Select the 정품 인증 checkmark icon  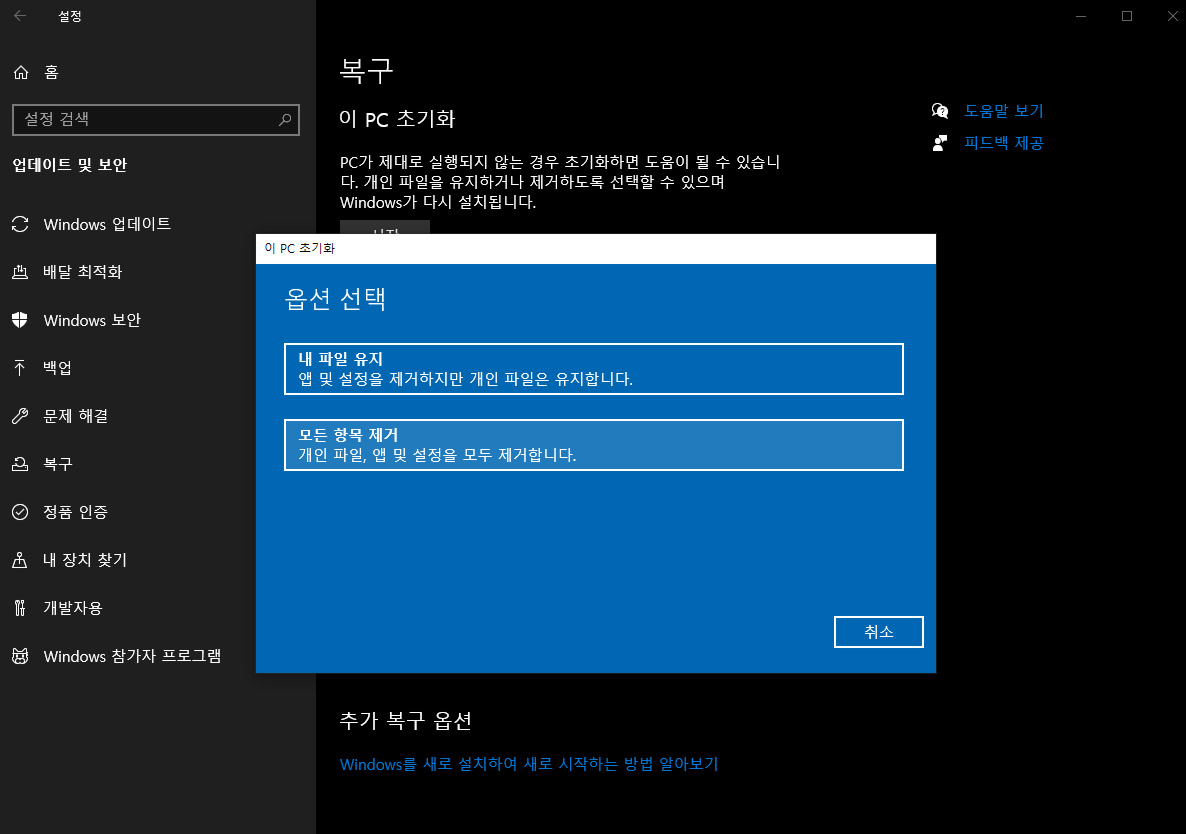click(19, 512)
